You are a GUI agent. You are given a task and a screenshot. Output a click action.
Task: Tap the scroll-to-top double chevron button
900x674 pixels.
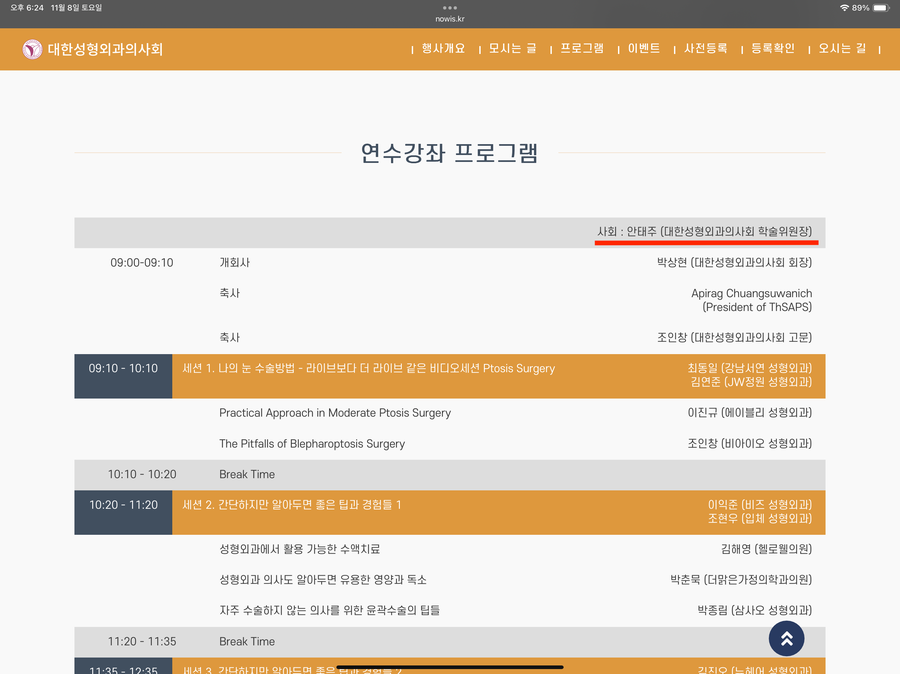click(x=786, y=639)
